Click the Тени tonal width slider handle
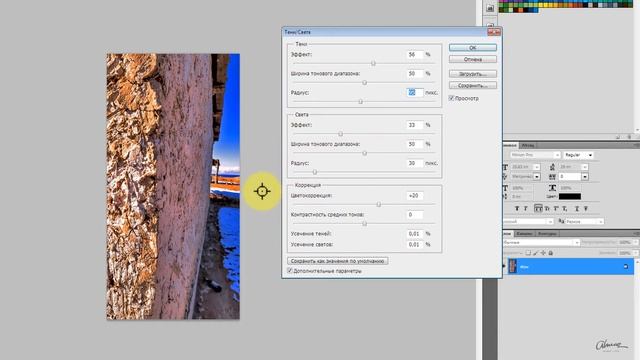 (x=364, y=82)
